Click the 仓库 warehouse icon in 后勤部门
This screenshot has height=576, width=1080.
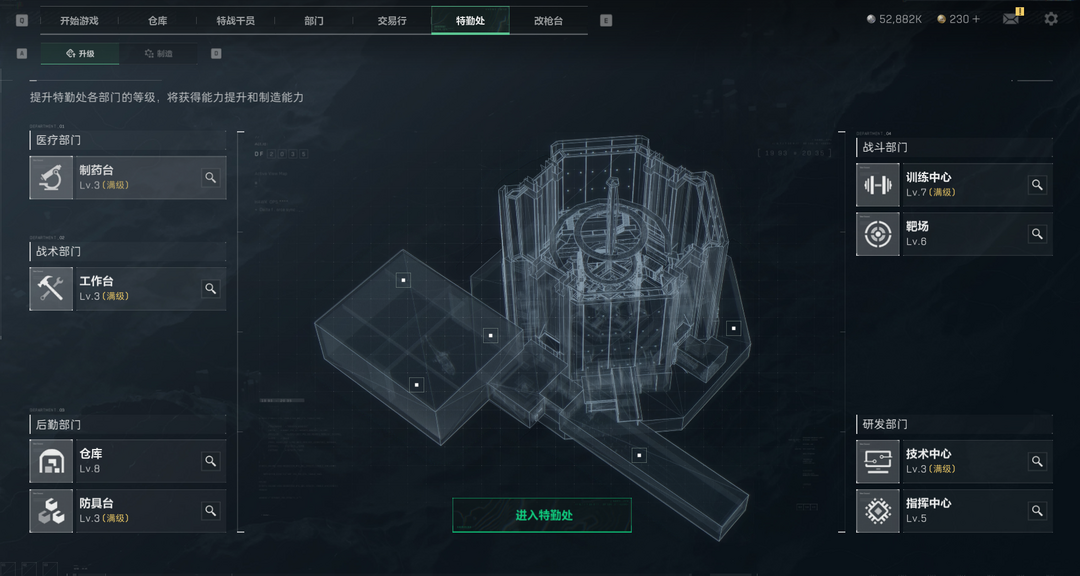coord(51,461)
